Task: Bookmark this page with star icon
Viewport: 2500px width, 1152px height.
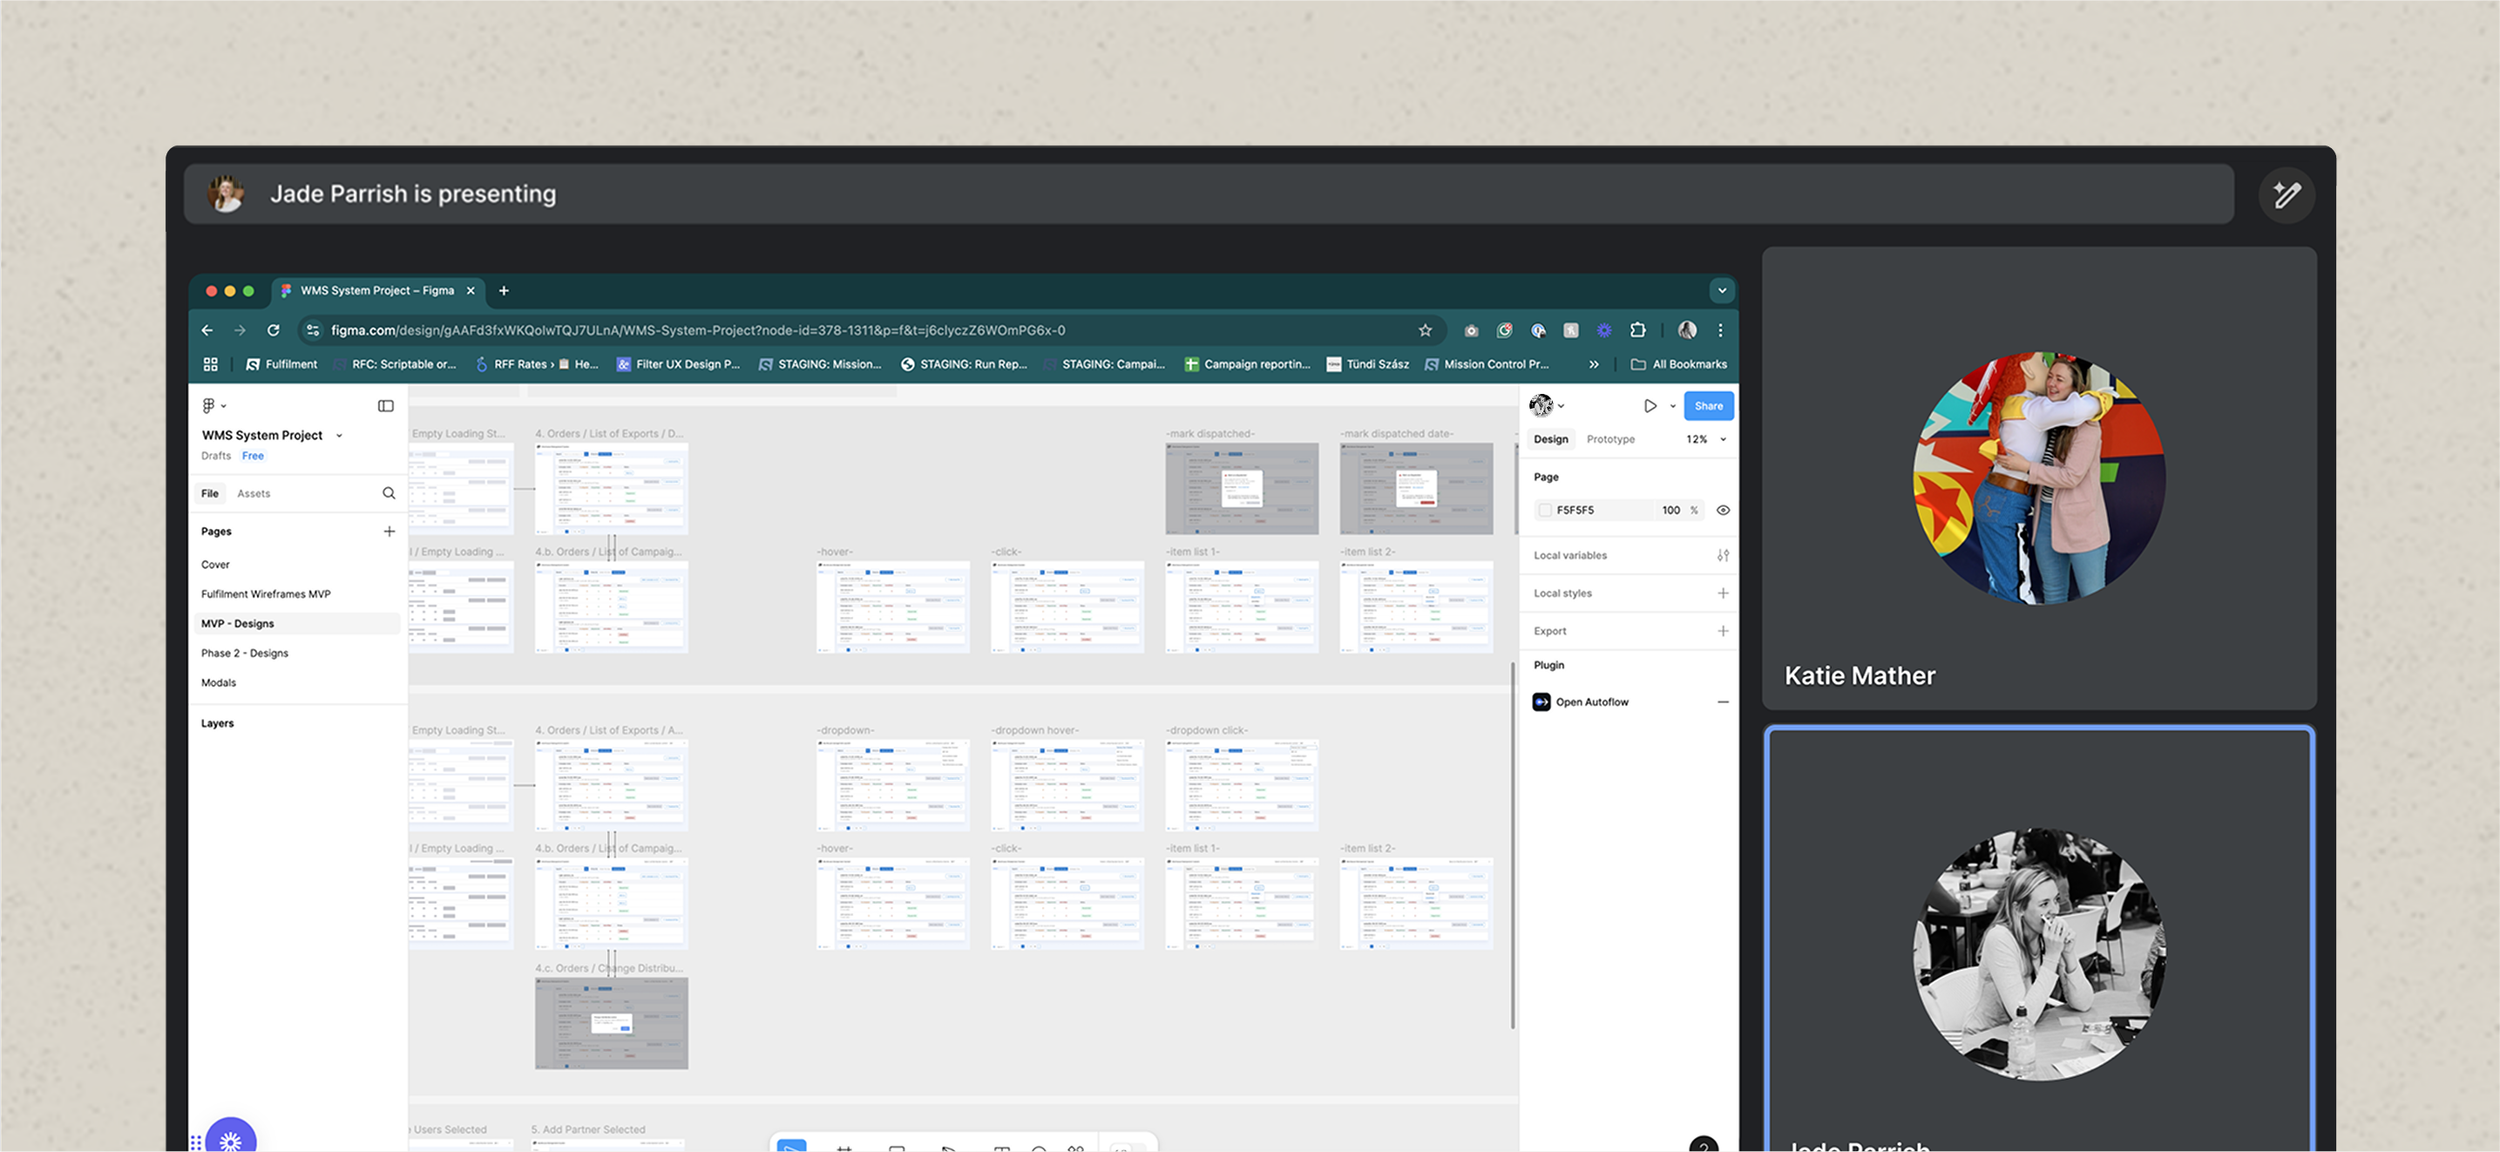Action: point(1425,330)
